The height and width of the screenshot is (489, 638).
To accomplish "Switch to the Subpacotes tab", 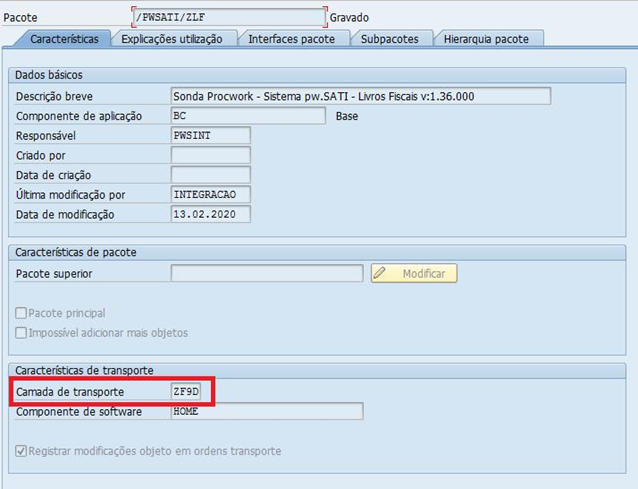I will point(389,39).
